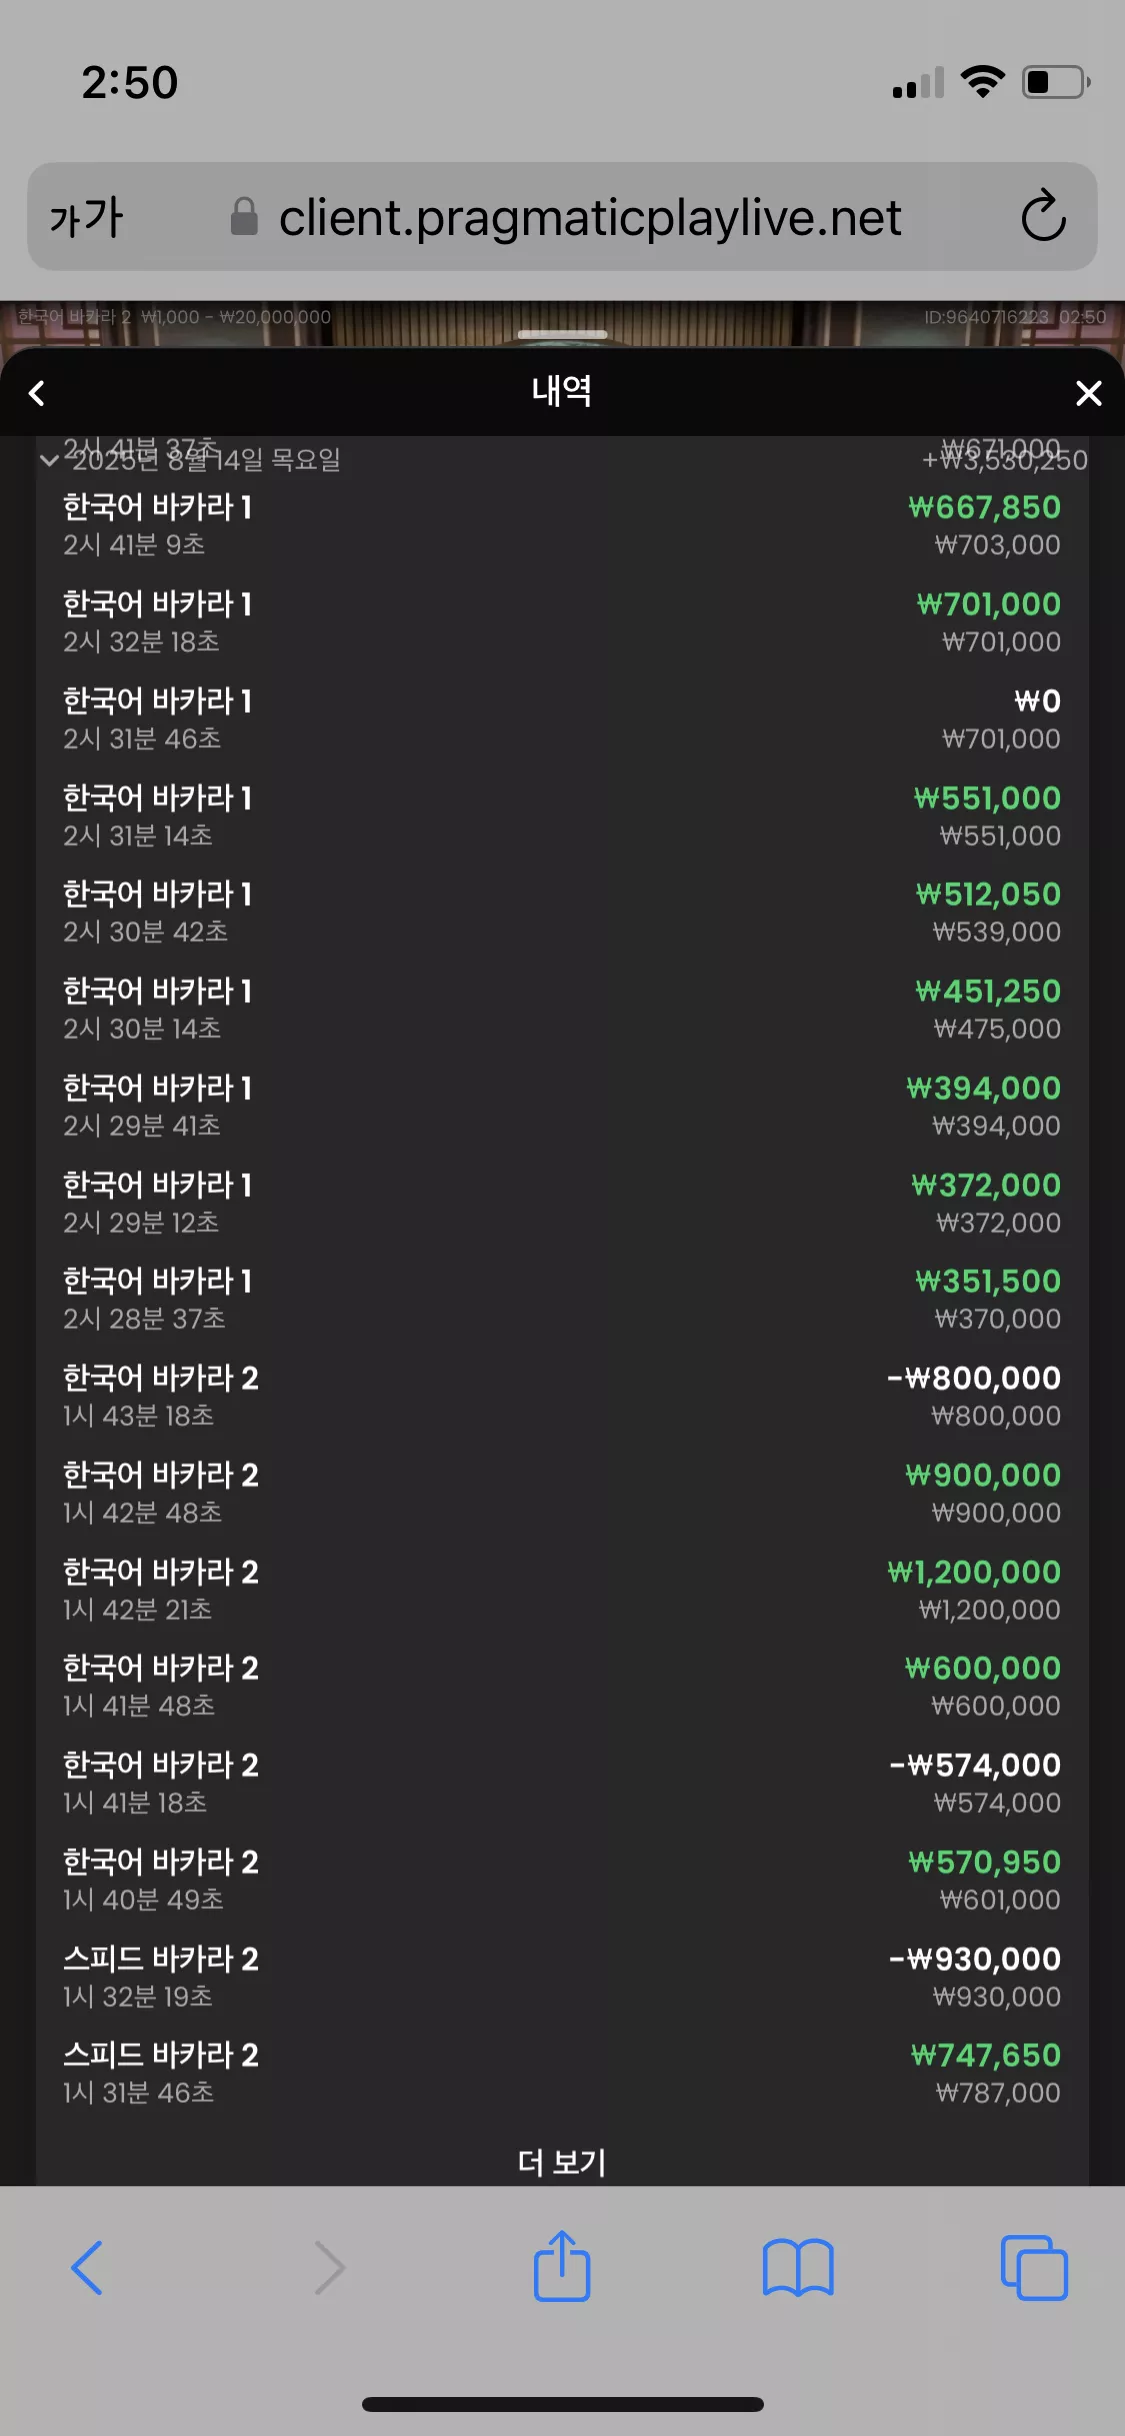Close the 내역 history panel

click(x=1088, y=393)
